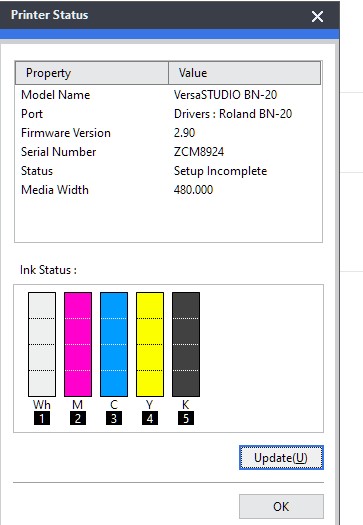Select the white ink level bar
Image resolution: width=363 pixels, height=525 pixels.
pos(42,344)
